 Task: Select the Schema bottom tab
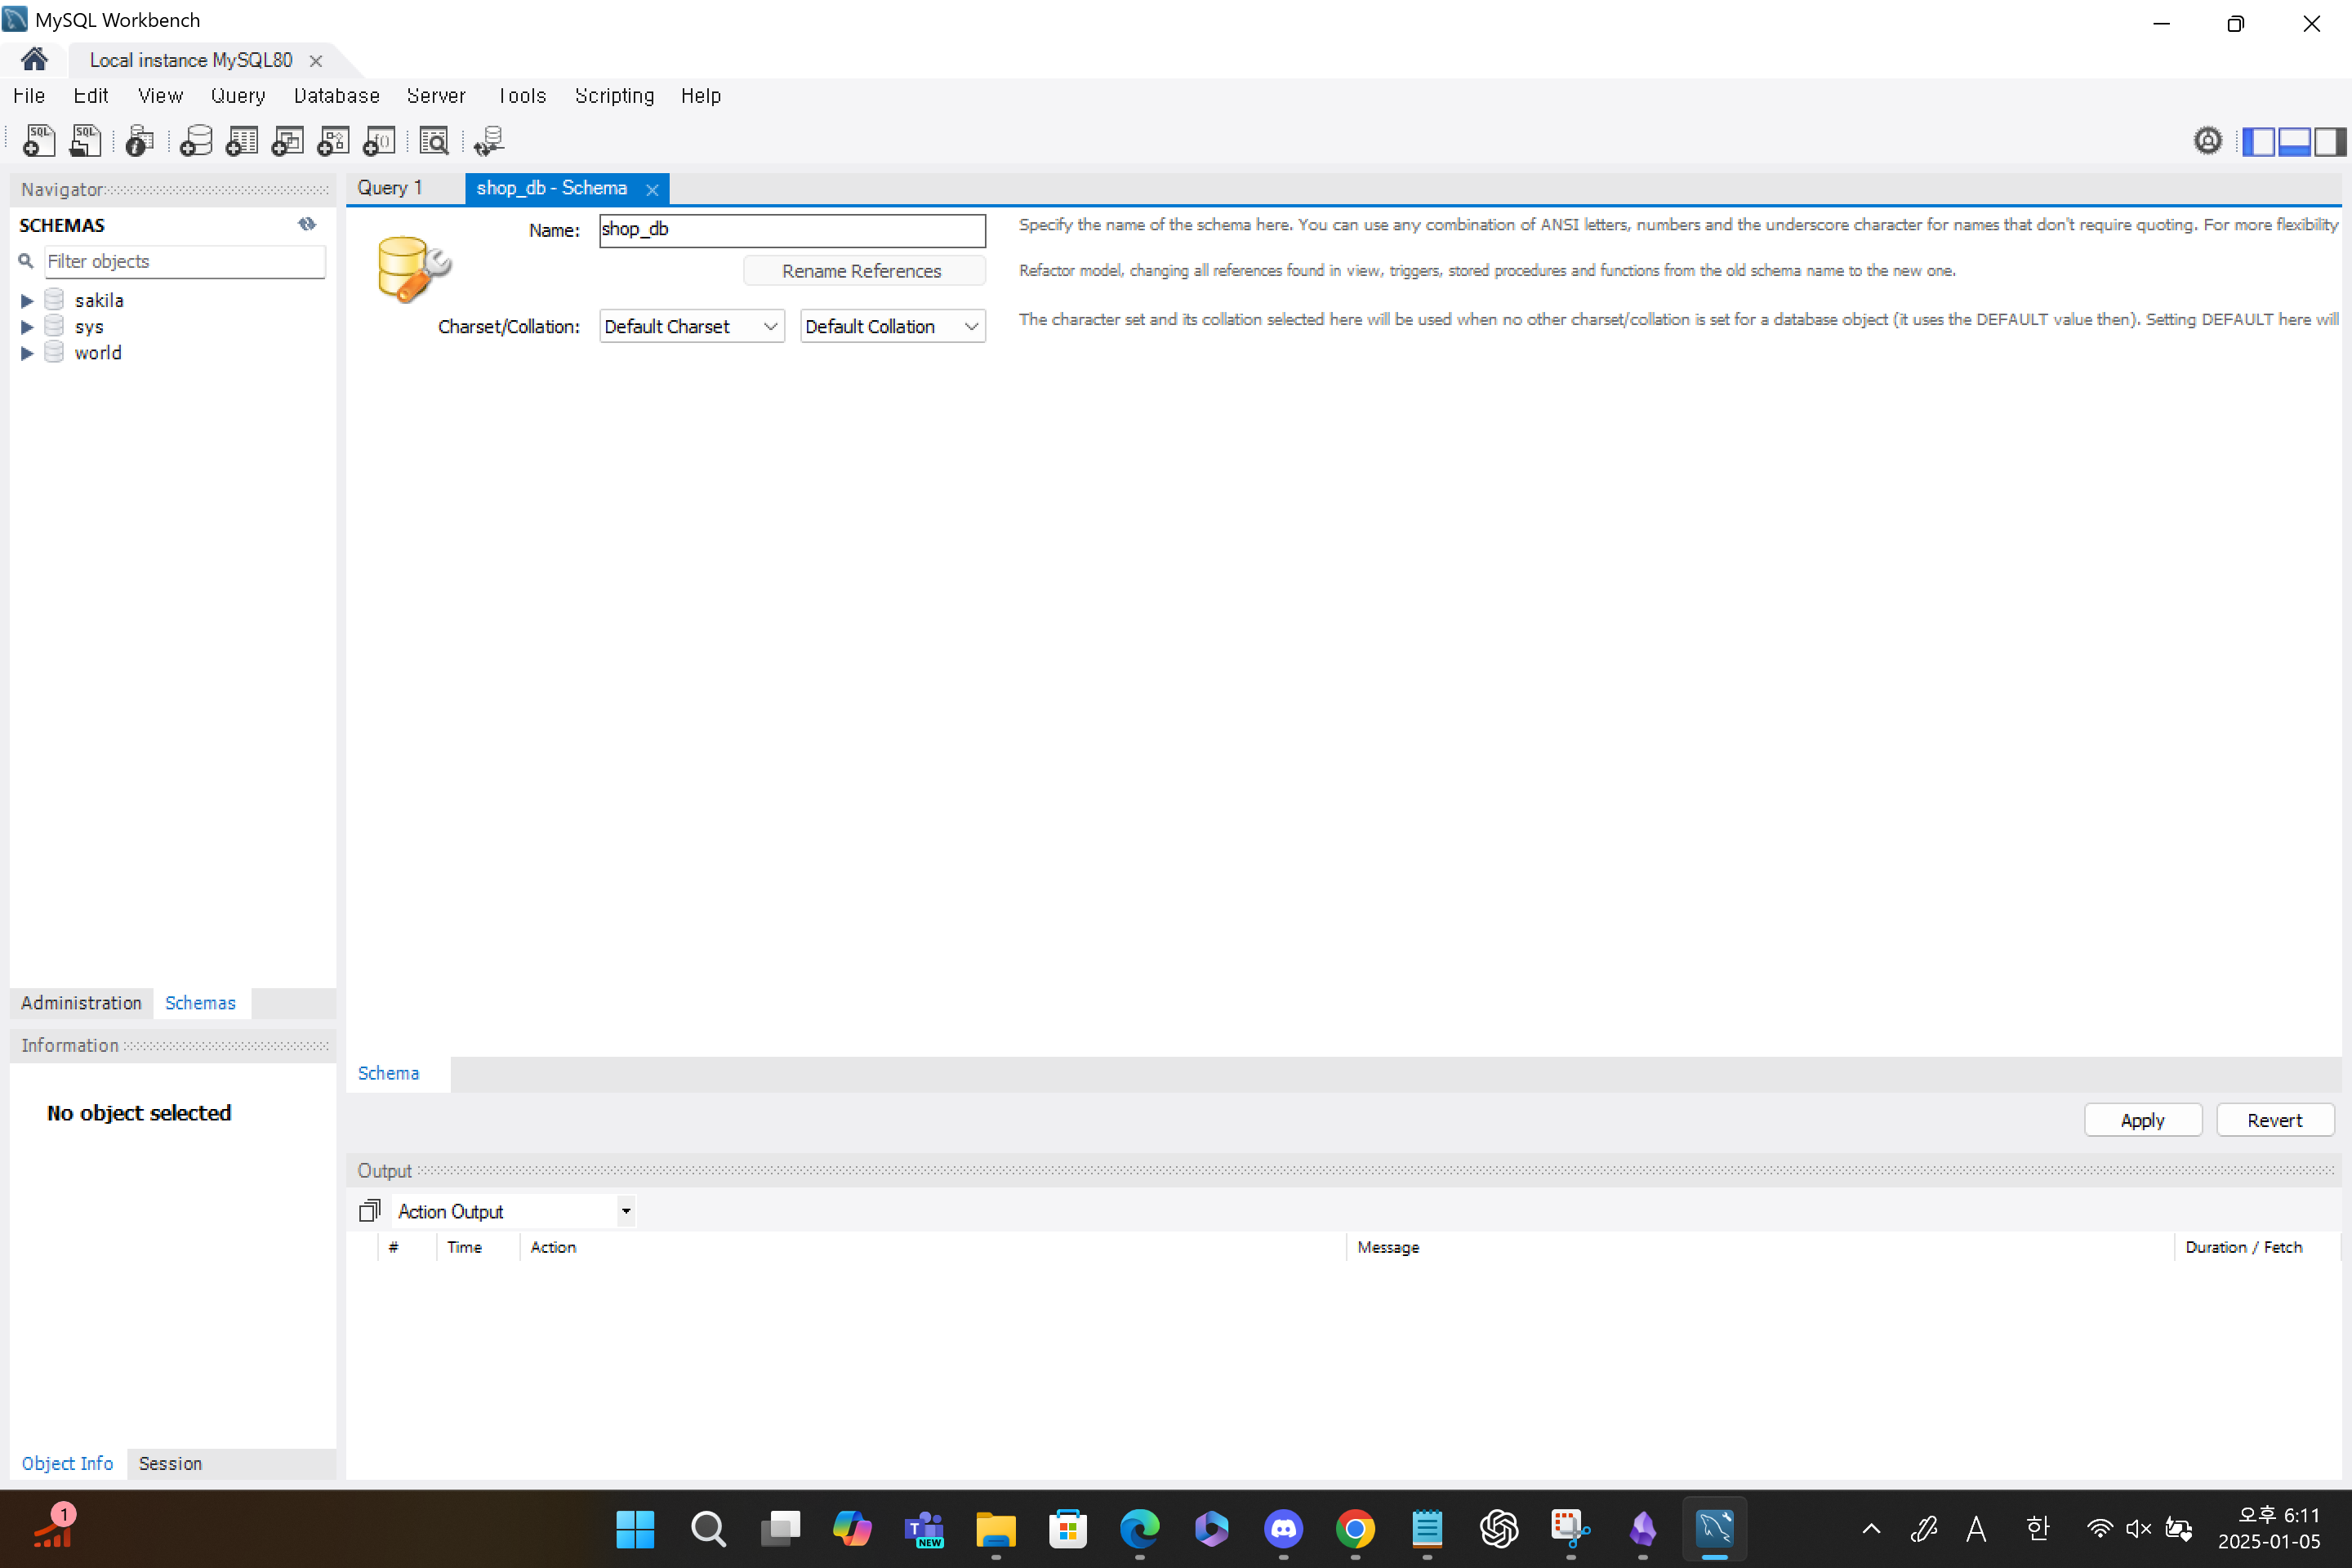[389, 1073]
